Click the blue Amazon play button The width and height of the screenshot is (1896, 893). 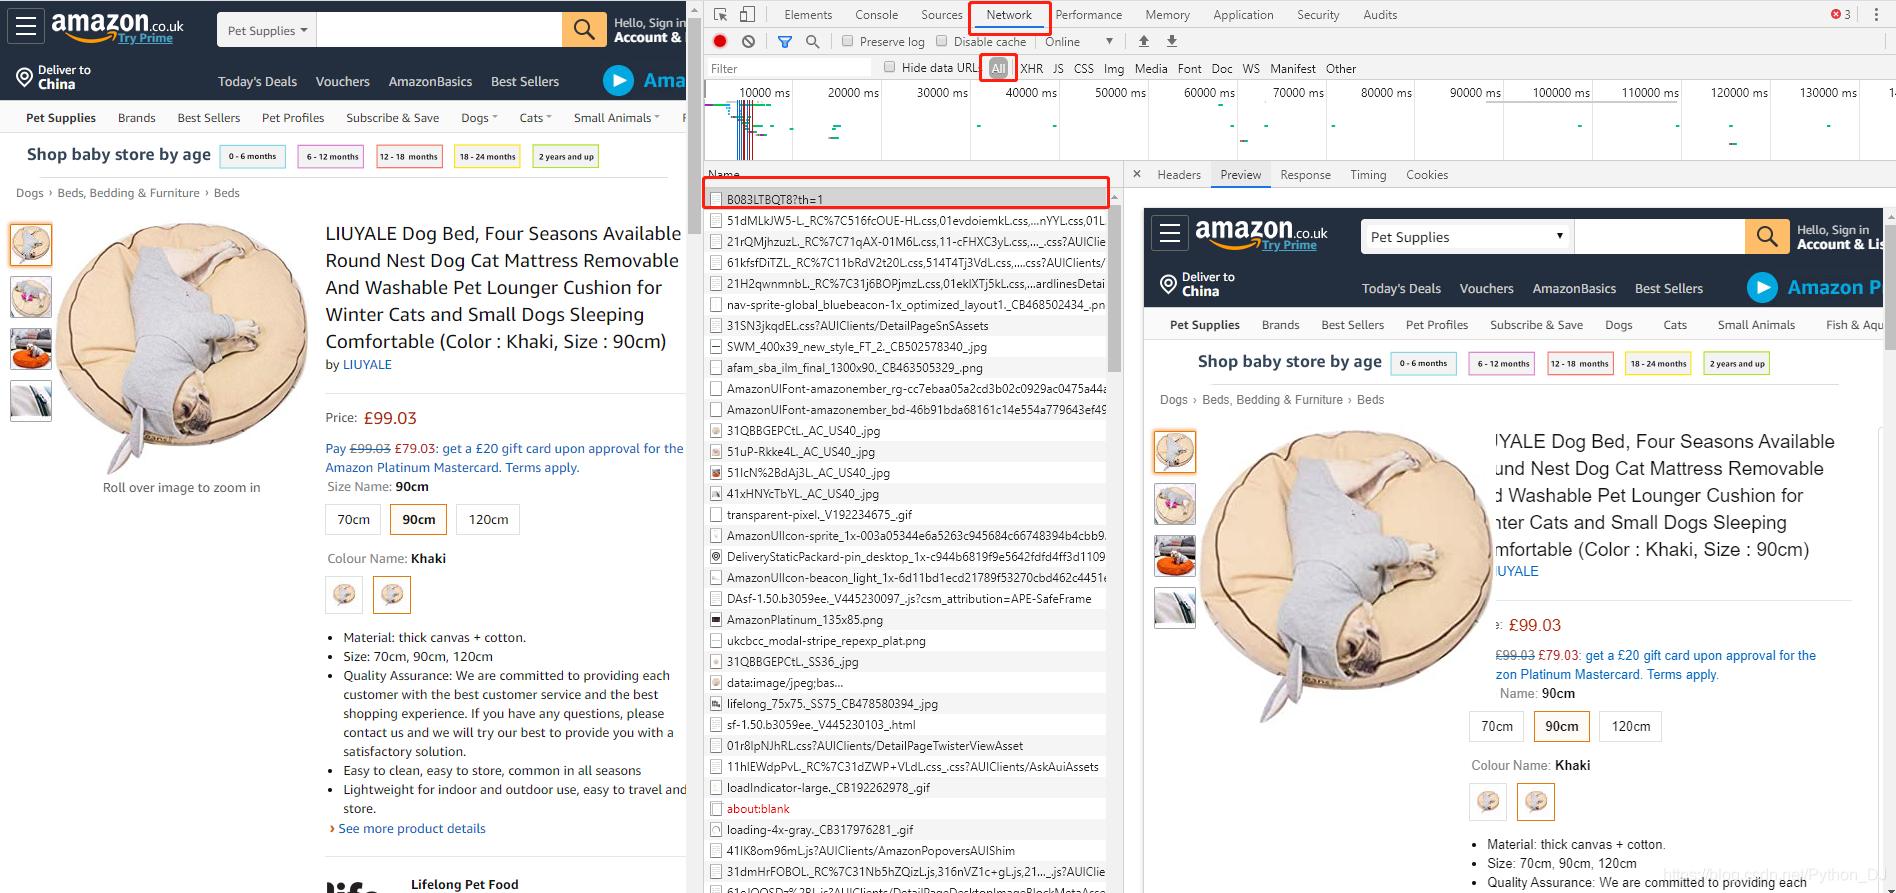pos(618,80)
